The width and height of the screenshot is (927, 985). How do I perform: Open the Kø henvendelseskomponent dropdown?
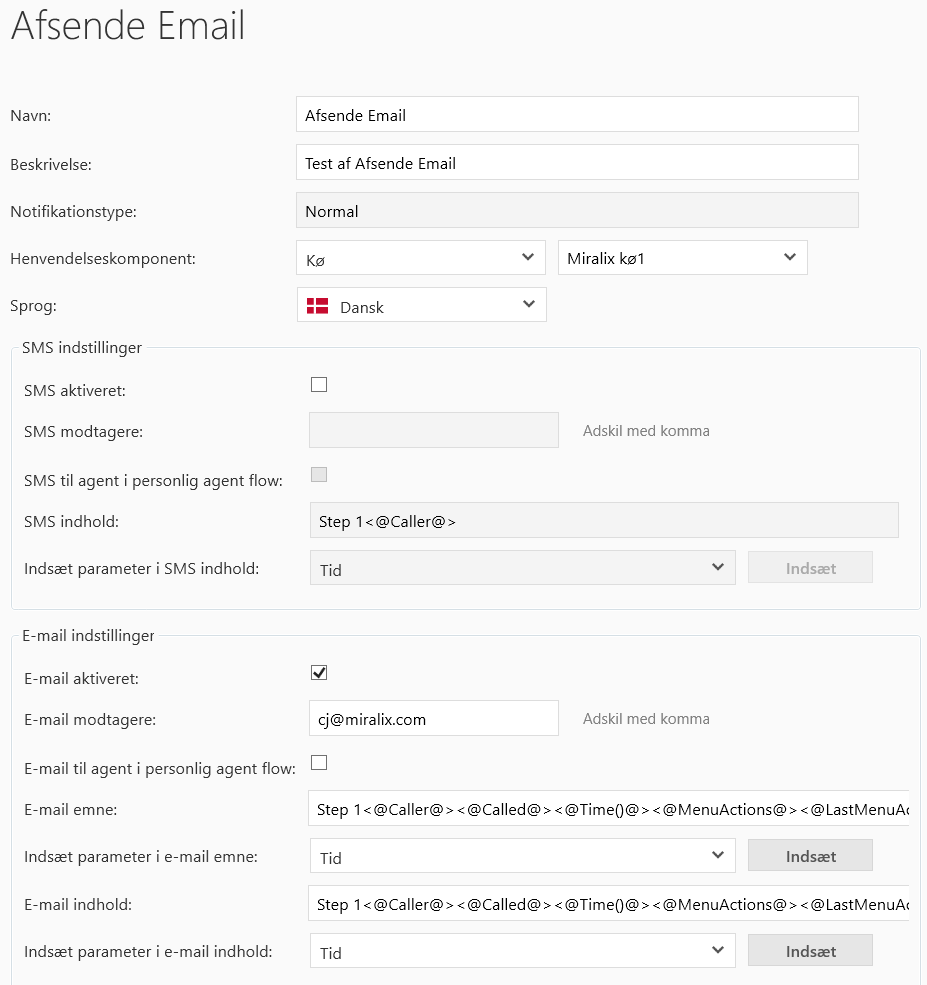coord(421,258)
